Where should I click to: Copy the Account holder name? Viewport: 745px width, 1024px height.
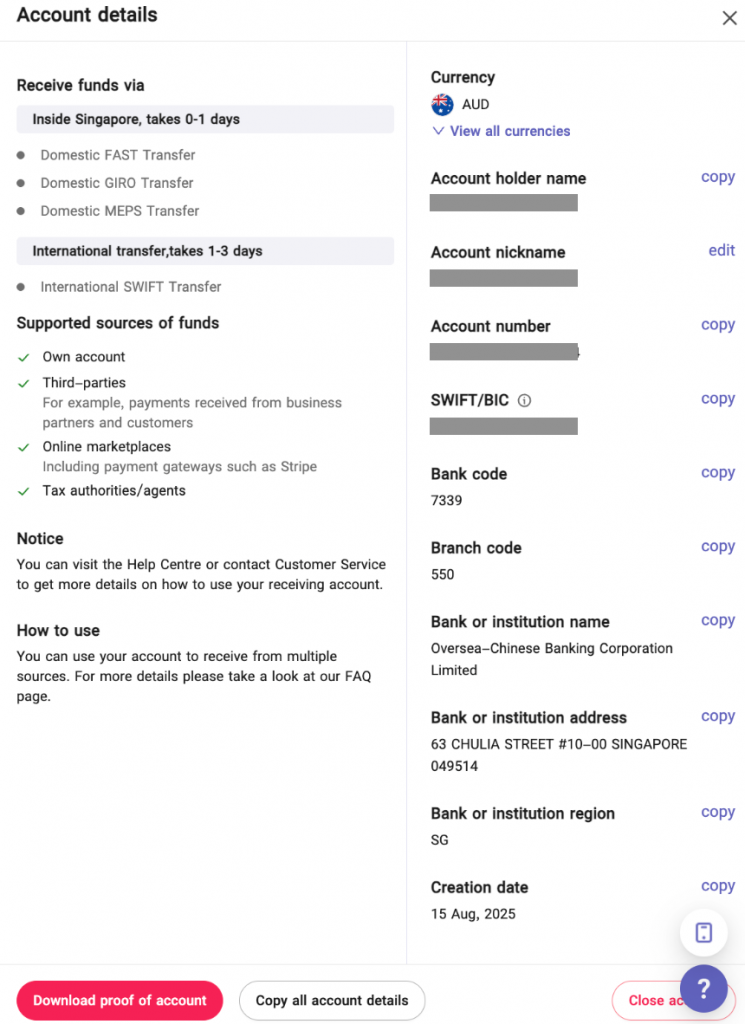click(717, 177)
